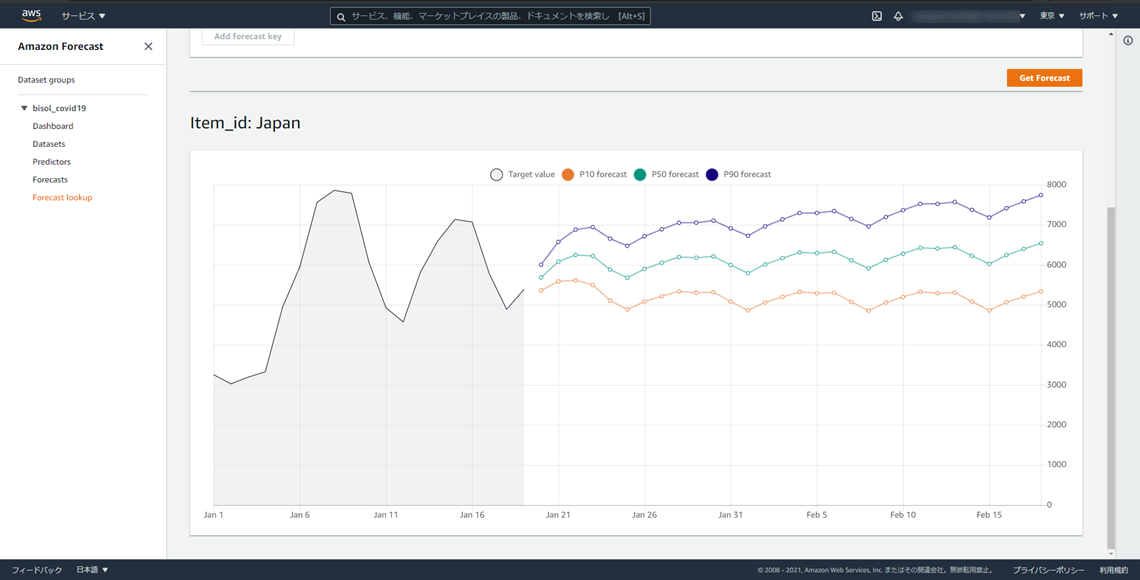Viewport: 1140px width, 580px height.
Task: Open the CloudShell terminal icon
Action: pos(877,16)
